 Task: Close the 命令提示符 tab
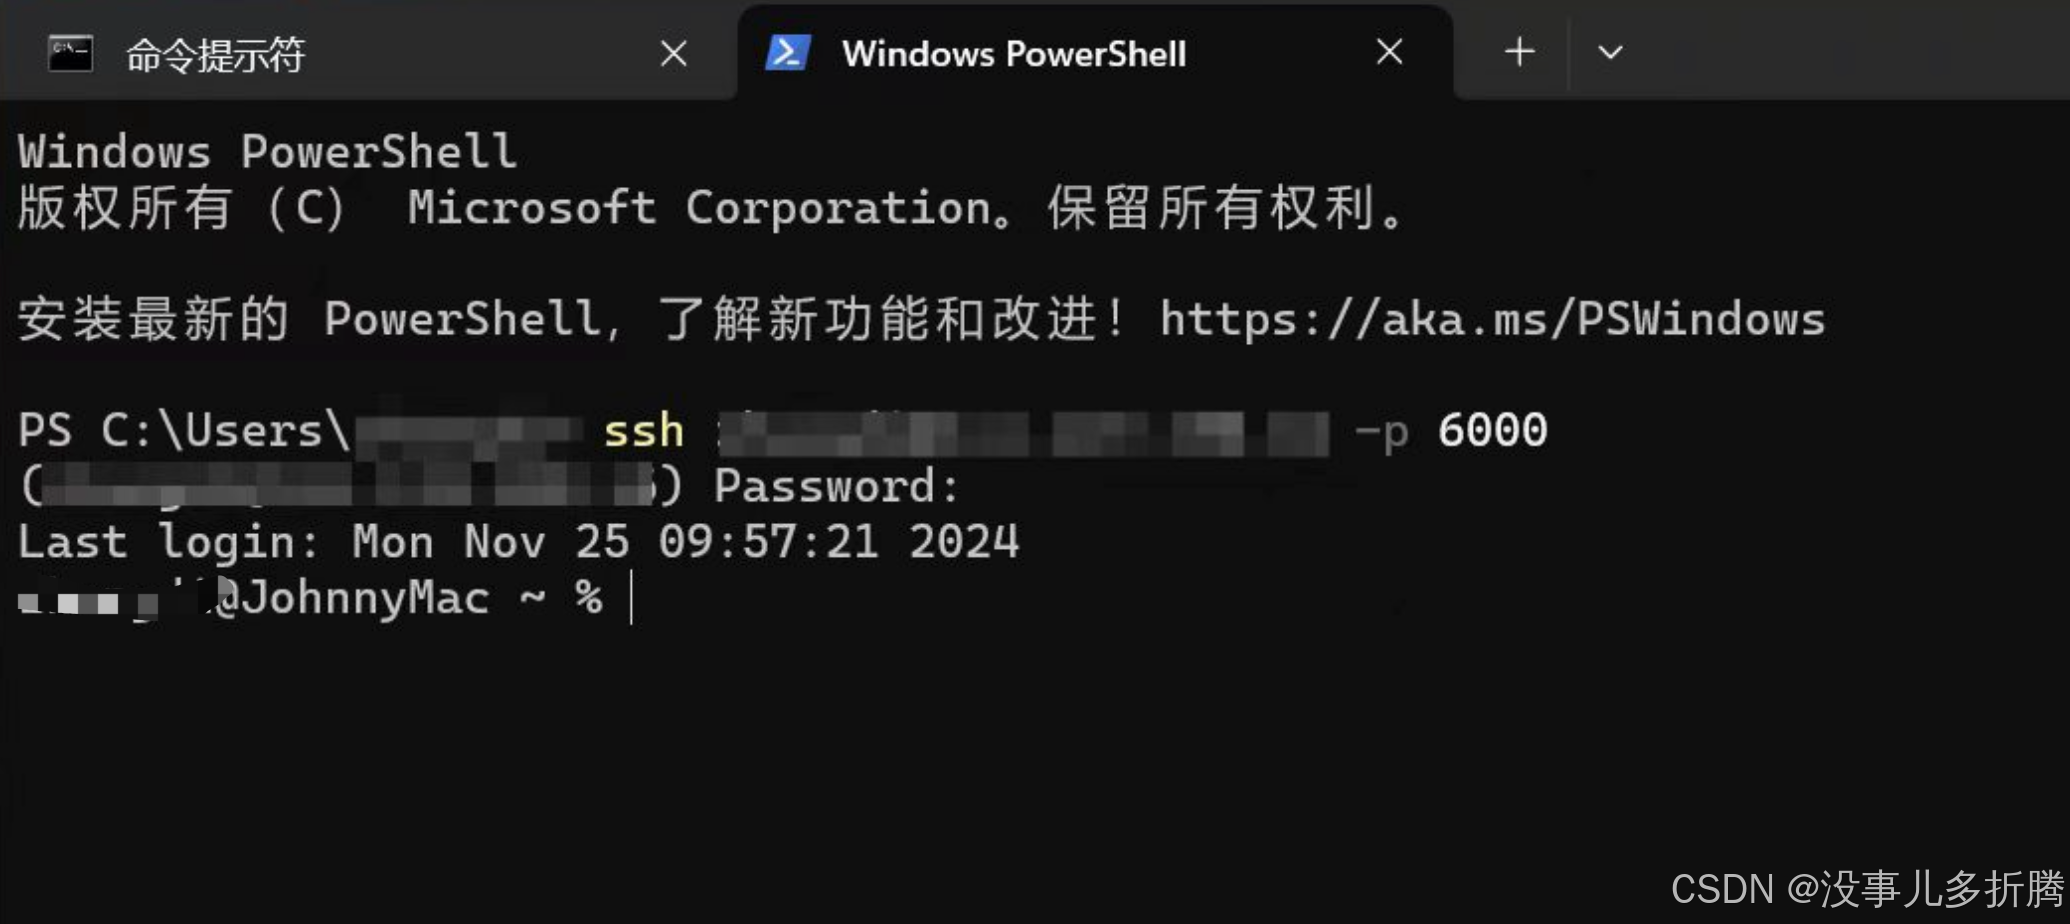pyautogui.click(x=674, y=53)
